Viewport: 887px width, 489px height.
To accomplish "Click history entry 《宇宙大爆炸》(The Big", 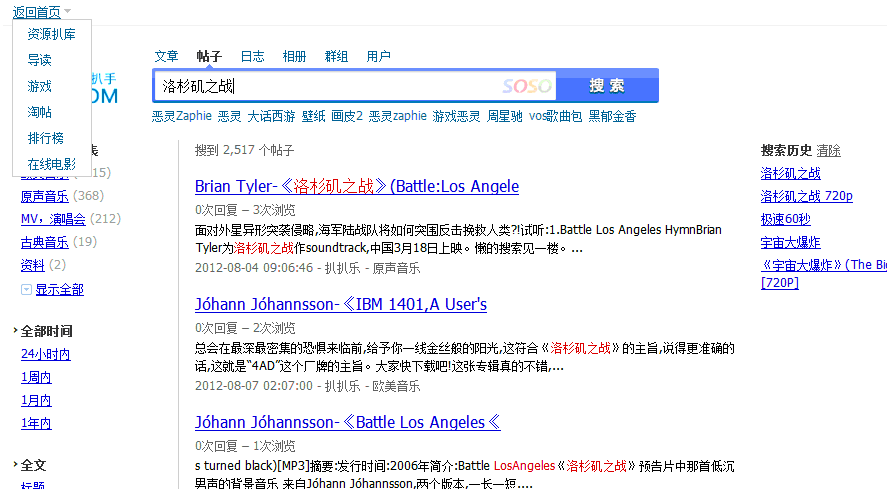I will [x=824, y=265].
